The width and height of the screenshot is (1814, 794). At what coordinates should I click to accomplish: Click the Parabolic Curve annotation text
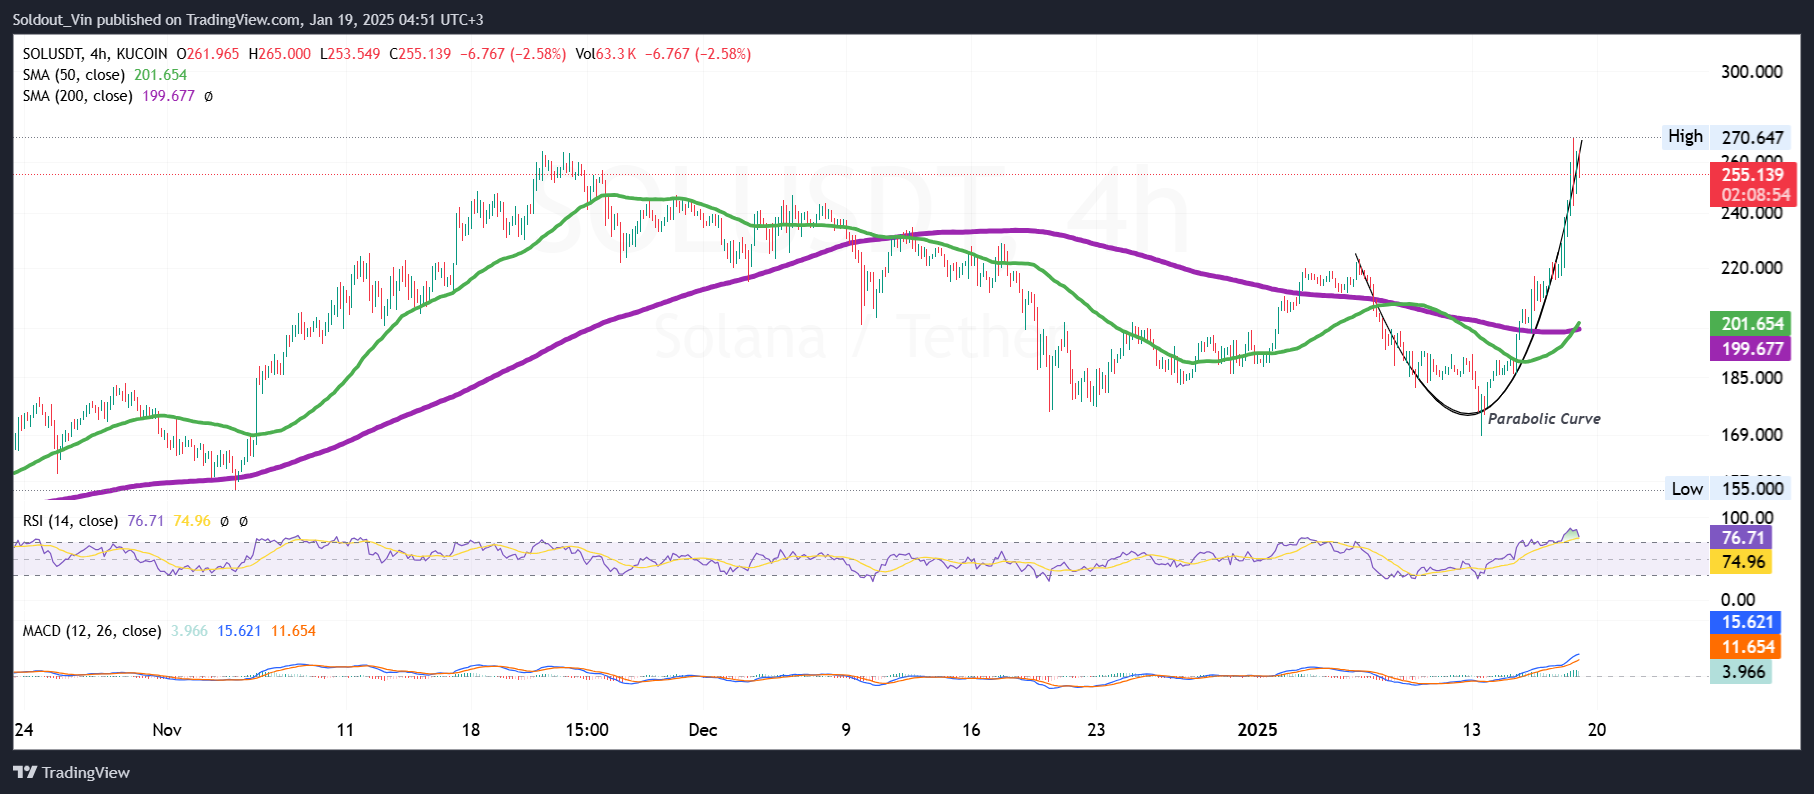1544,419
